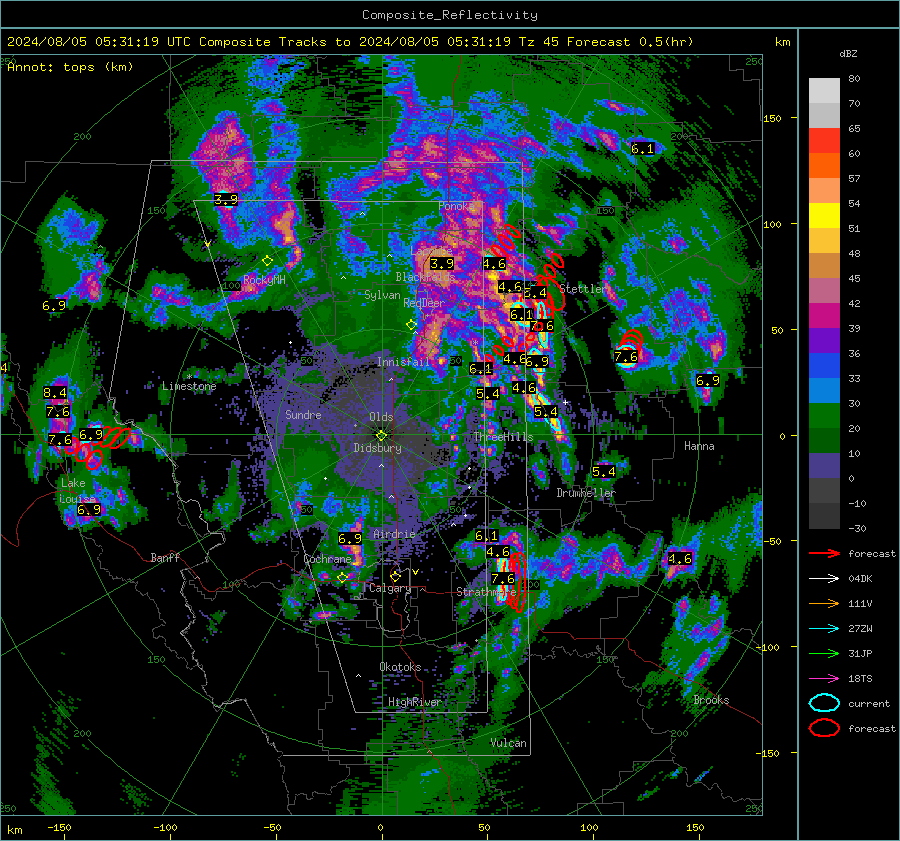This screenshot has width=900, height=841.
Task: Click the yellow diamond radar site marker at Olds
Action: [x=381, y=436]
